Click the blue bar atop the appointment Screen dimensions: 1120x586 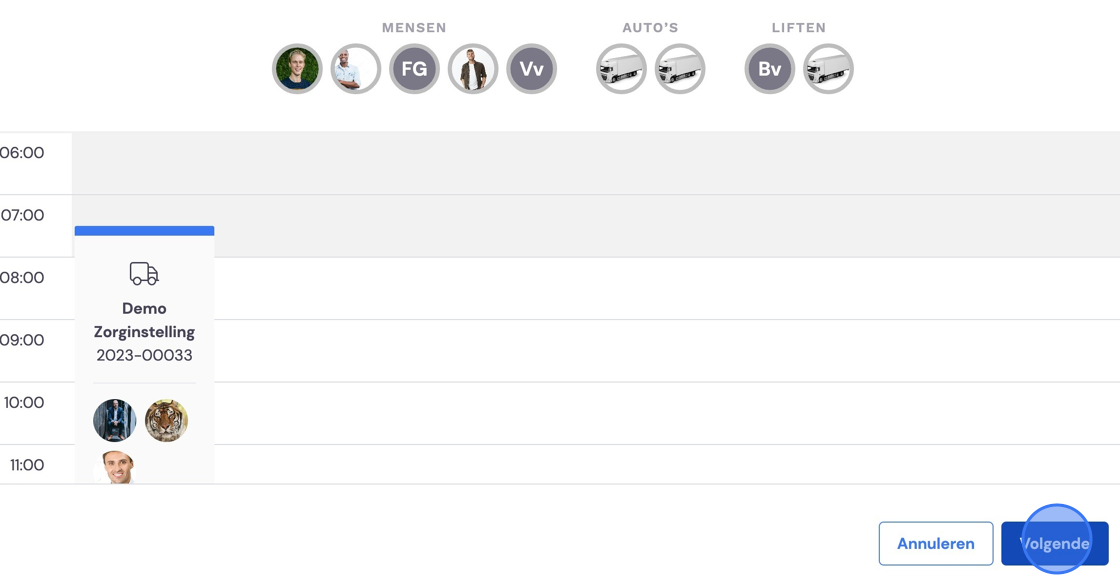[144, 231]
